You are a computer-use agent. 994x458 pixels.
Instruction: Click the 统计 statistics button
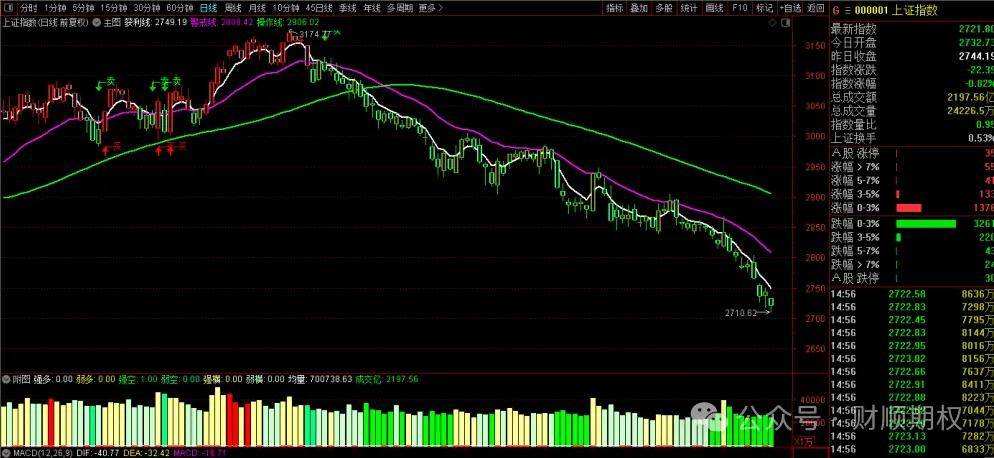688,8
